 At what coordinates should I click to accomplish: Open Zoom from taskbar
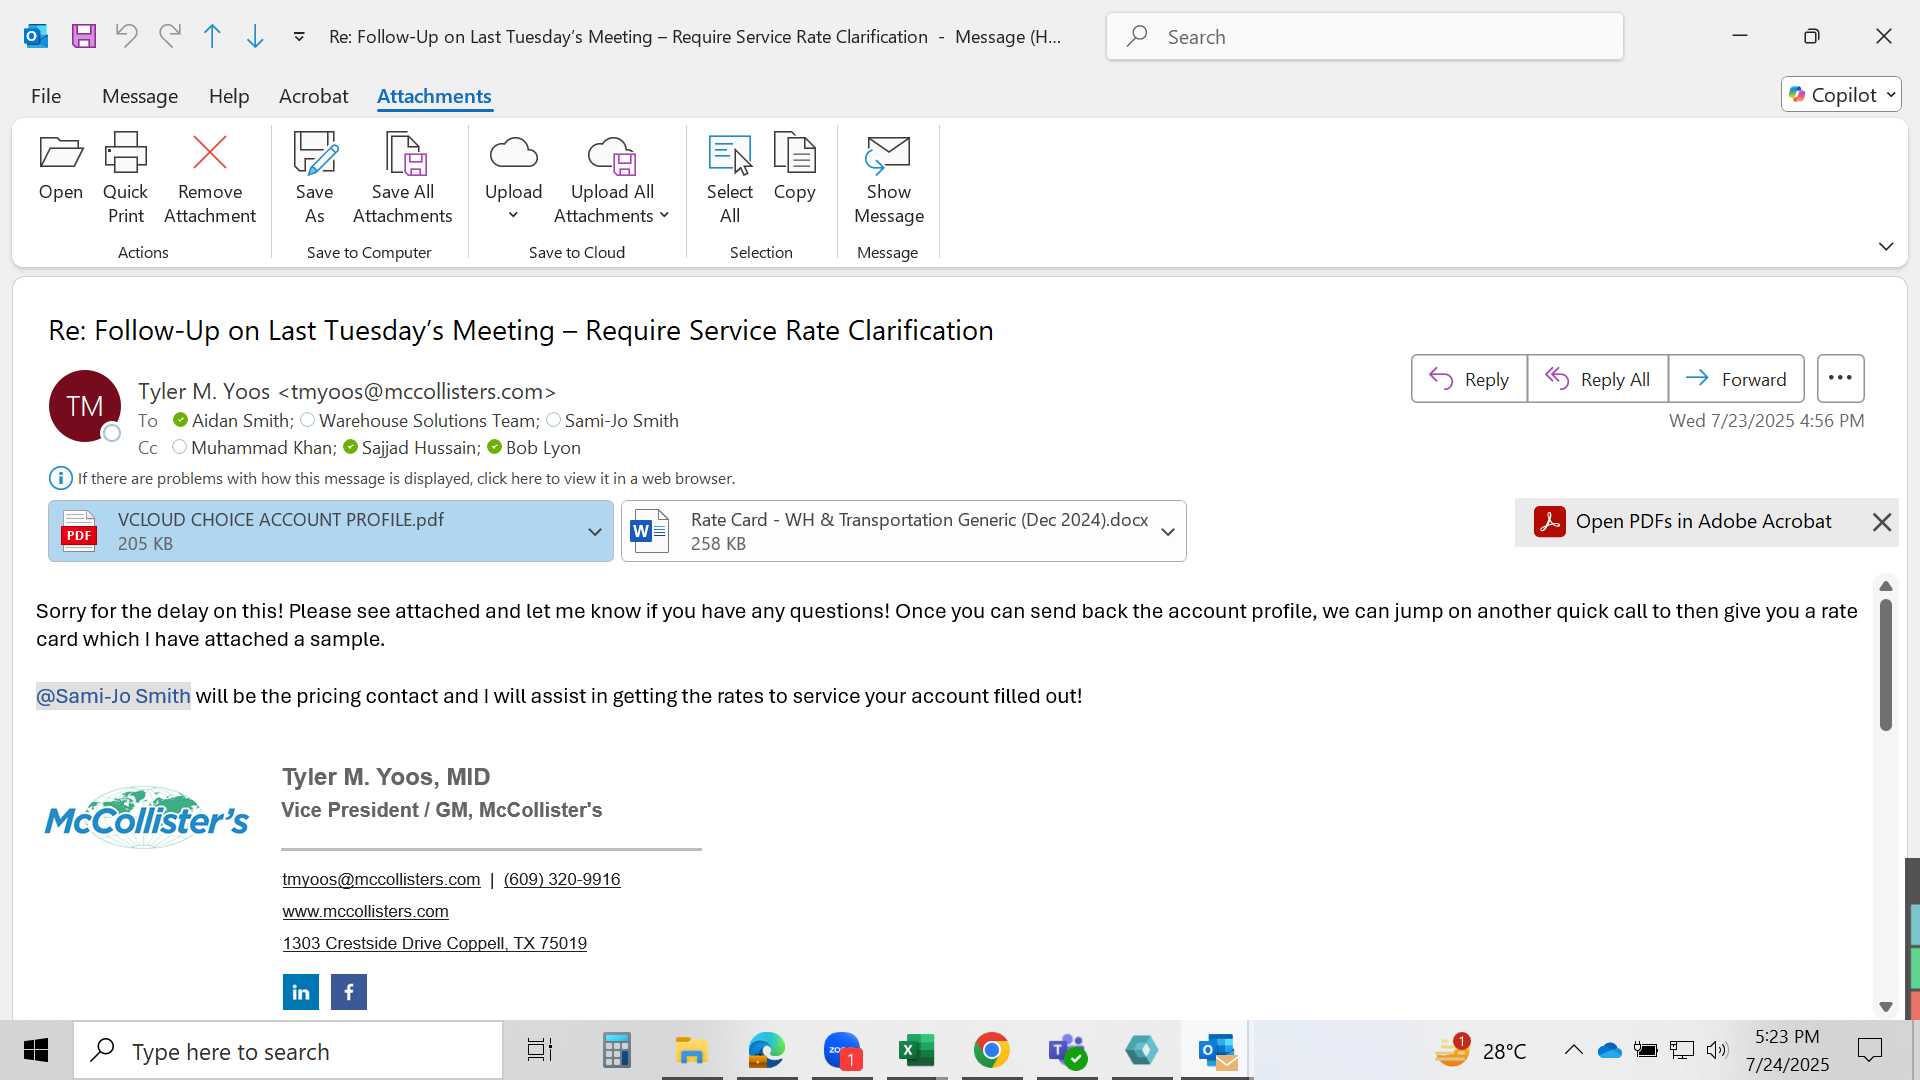(842, 1051)
